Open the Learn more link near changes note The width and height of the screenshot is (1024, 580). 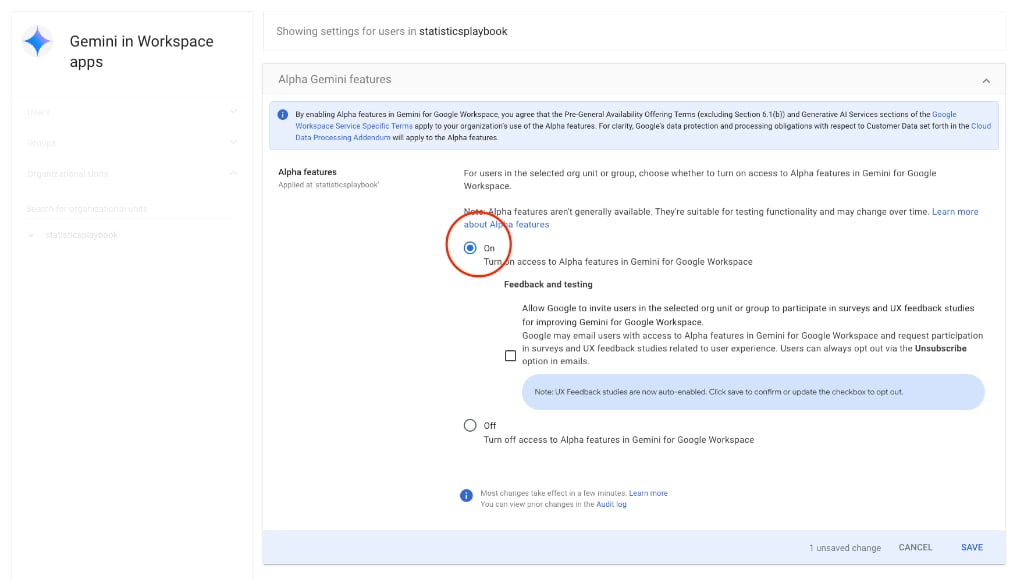[648, 493]
